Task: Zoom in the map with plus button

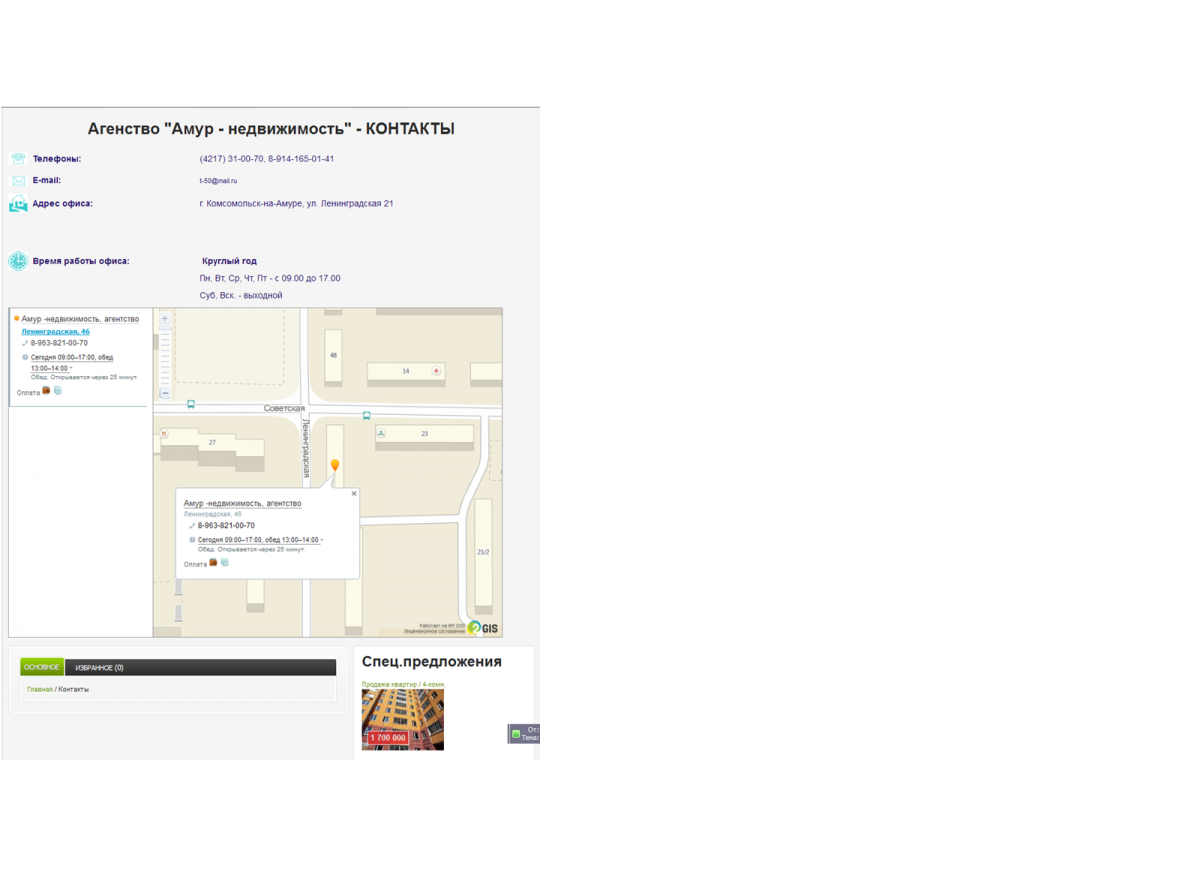Action: click(165, 319)
